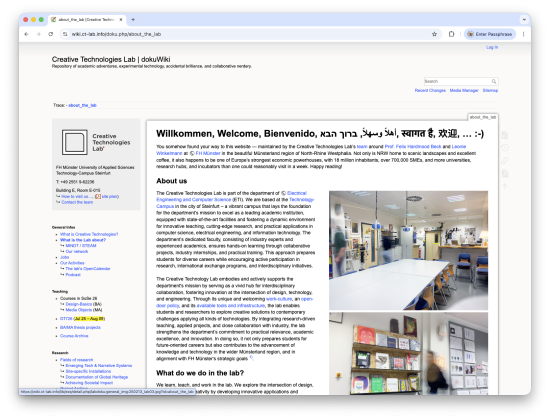The image size is (550, 420).
Task: Open Chrome three-dot menu
Action: (523, 34)
